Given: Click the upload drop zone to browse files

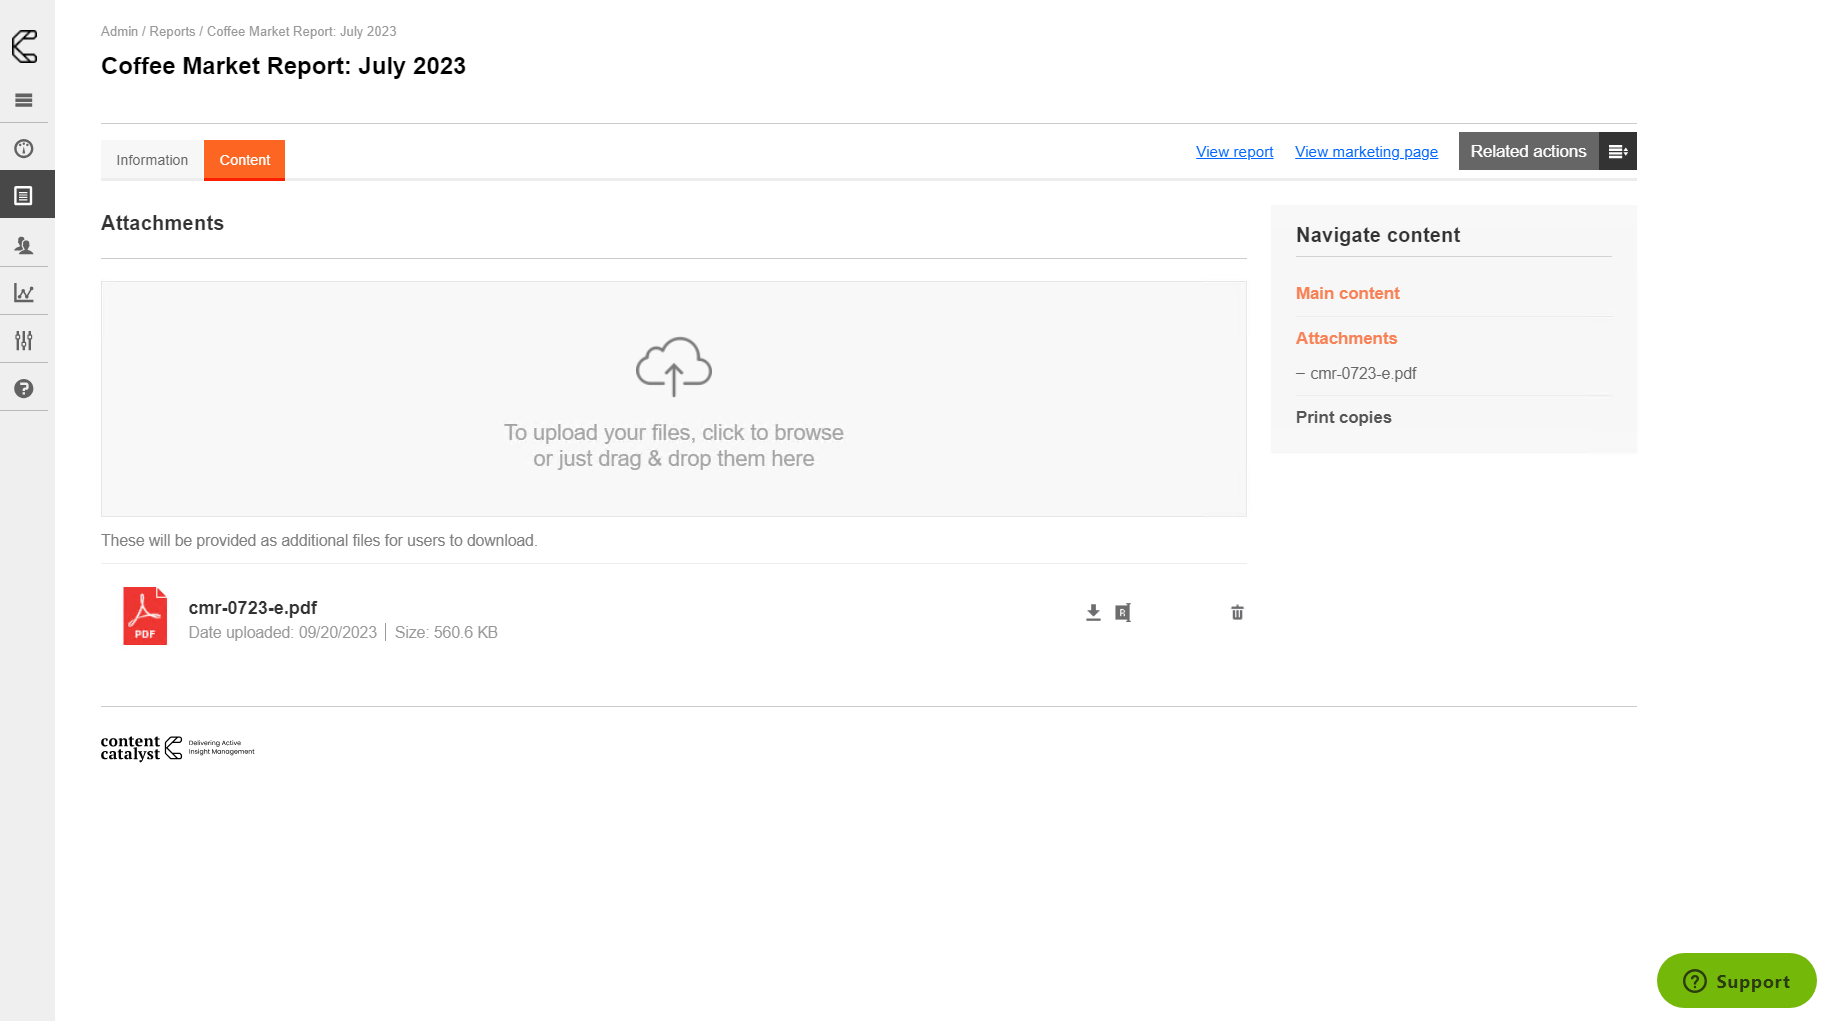Looking at the screenshot, I should (x=673, y=399).
